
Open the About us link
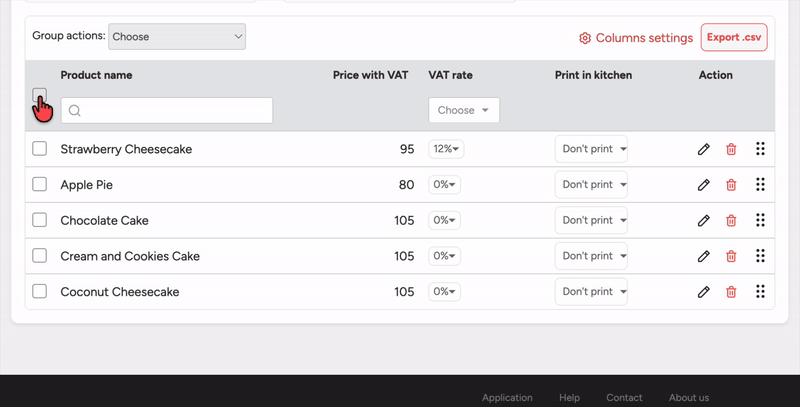(x=689, y=397)
